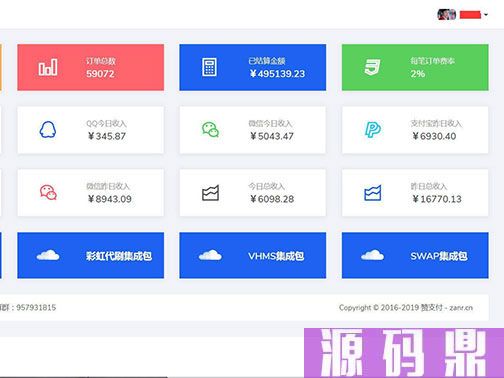
Task: Open the user dropdown arrow at top right
Action: (x=486, y=15)
